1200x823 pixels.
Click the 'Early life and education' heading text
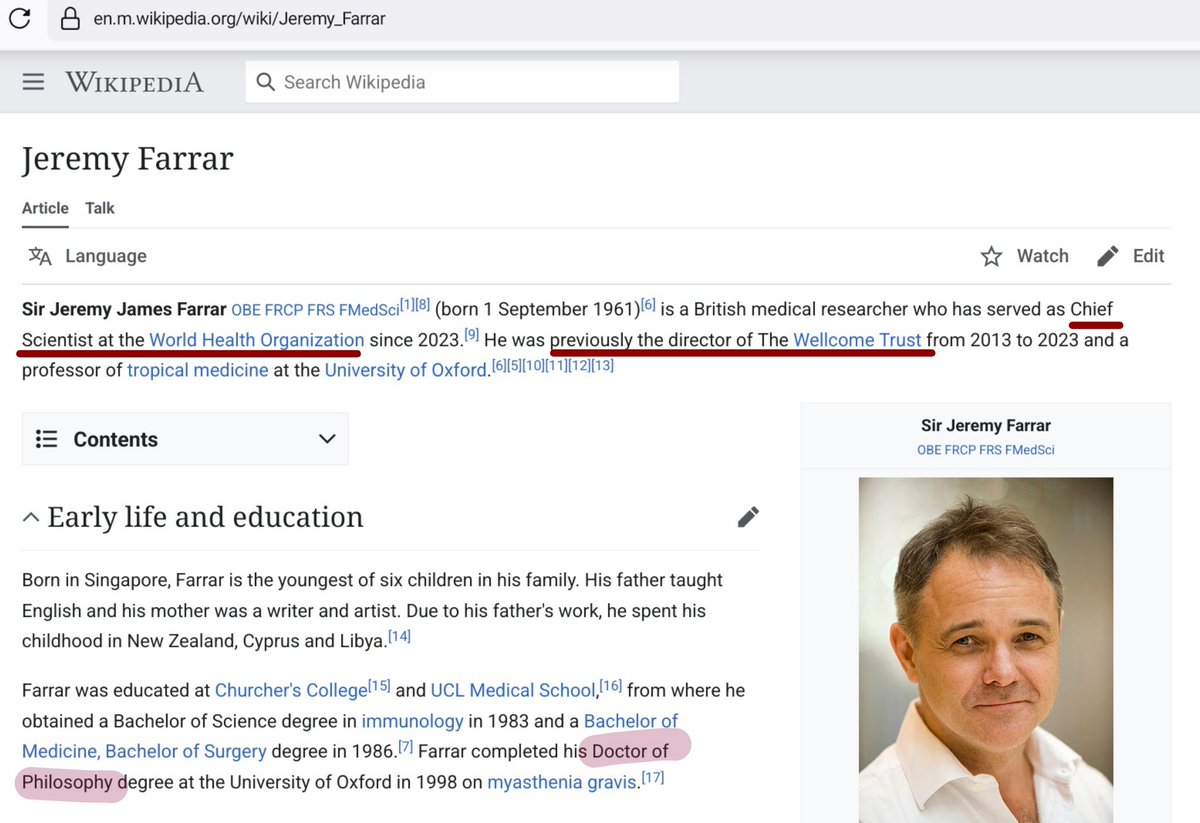[206, 517]
